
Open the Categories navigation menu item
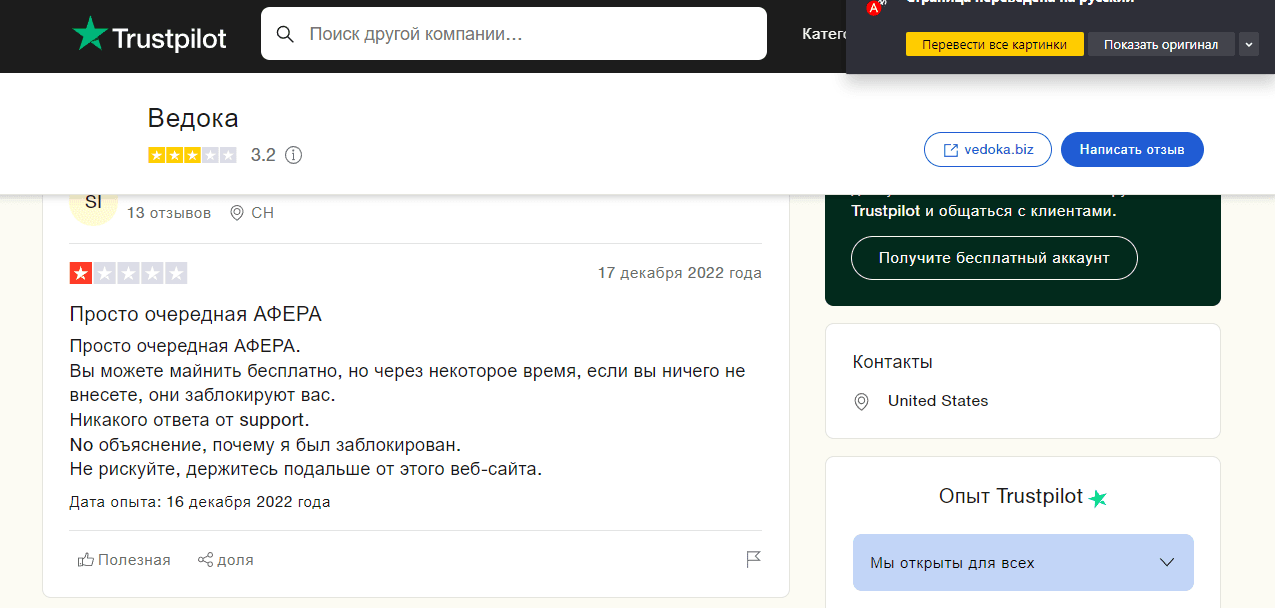[x=824, y=34]
